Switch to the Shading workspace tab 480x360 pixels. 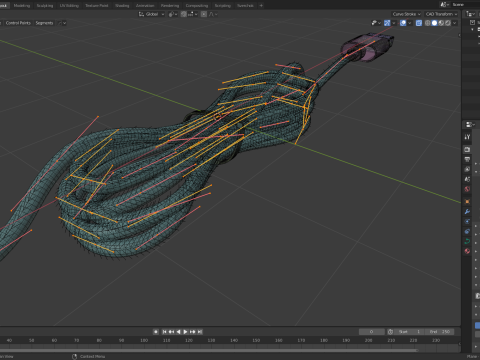[x=122, y=5]
